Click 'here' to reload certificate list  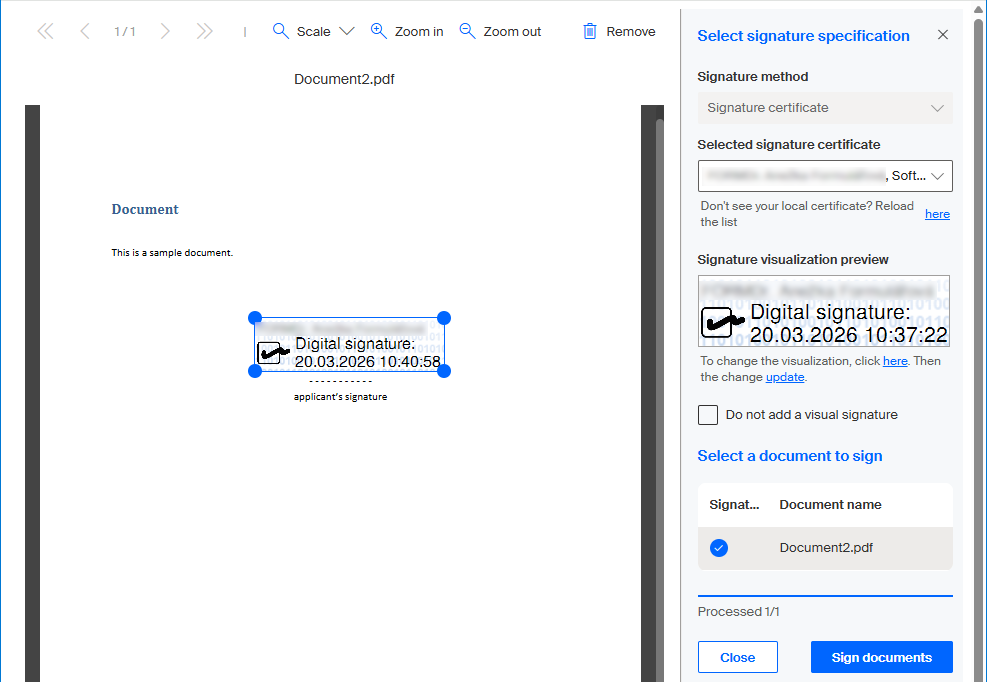[x=937, y=214]
